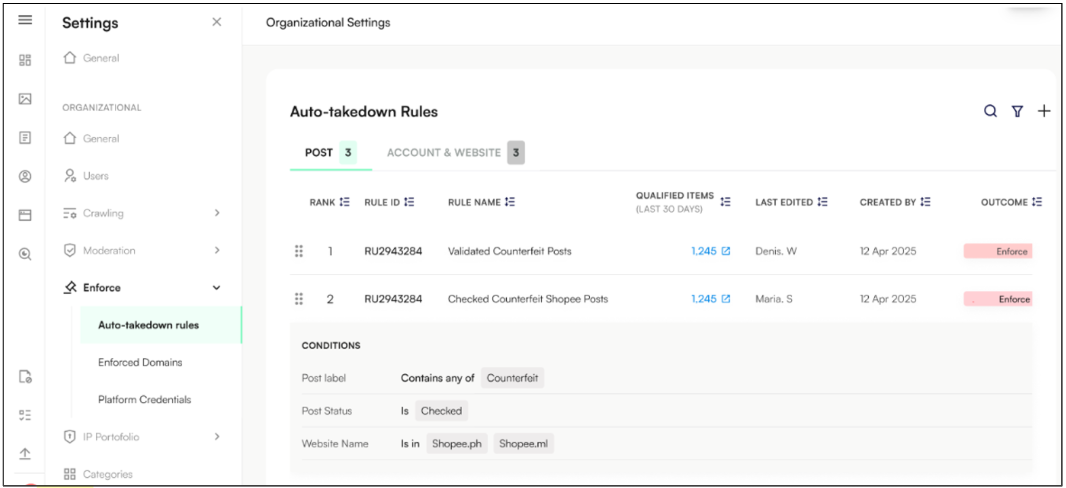This screenshot has height=488, width=1066.
Task: Open Enforced Domains settings page
Action: click(x=140, y=362)
